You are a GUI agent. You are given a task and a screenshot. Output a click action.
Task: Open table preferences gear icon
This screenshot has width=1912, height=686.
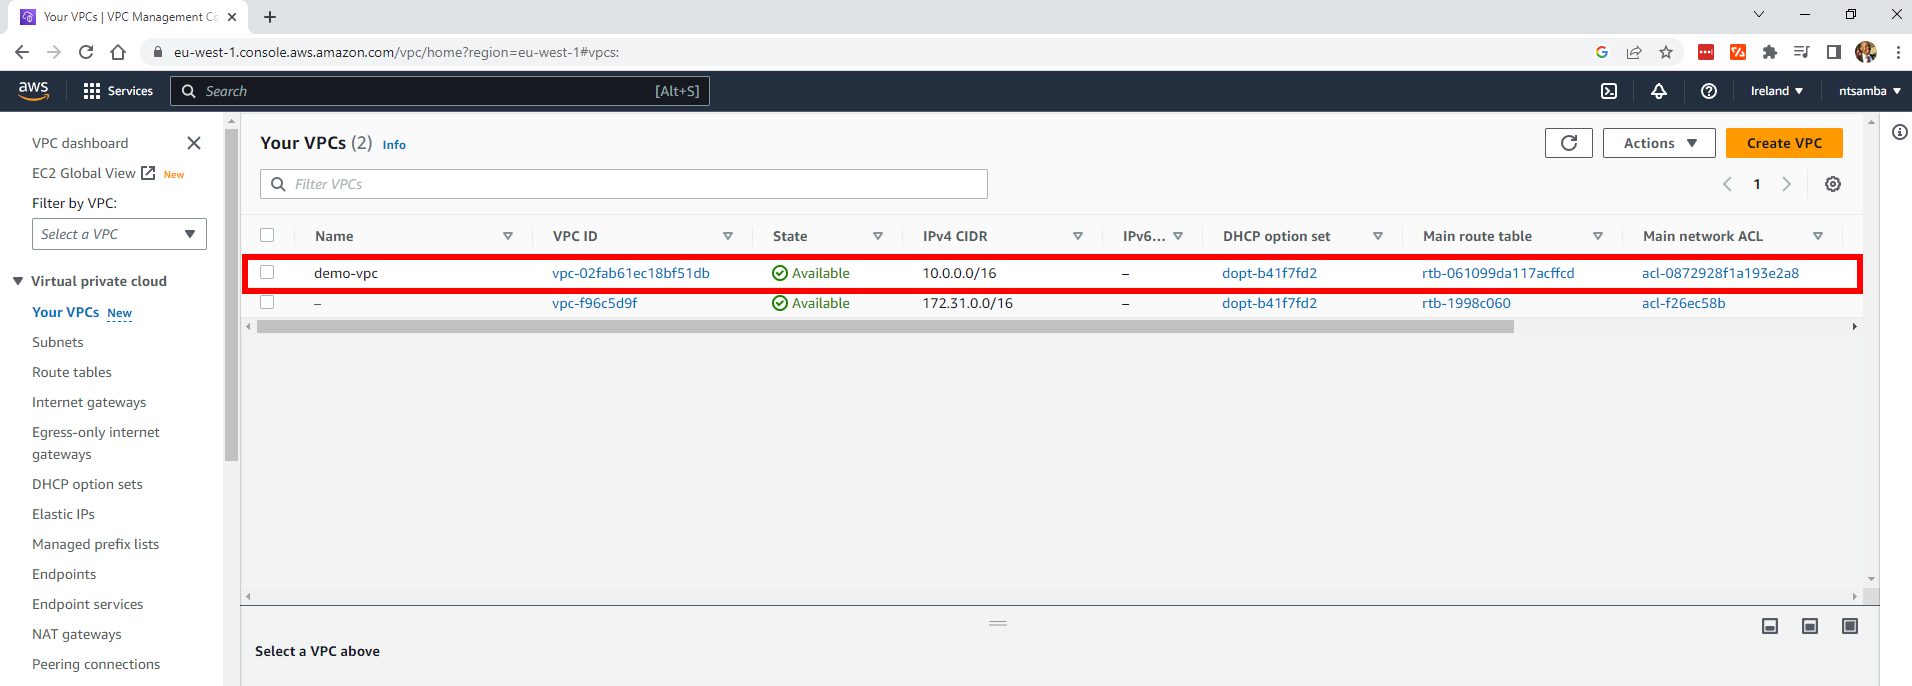pyautogui.click(x=1833, y=184)
